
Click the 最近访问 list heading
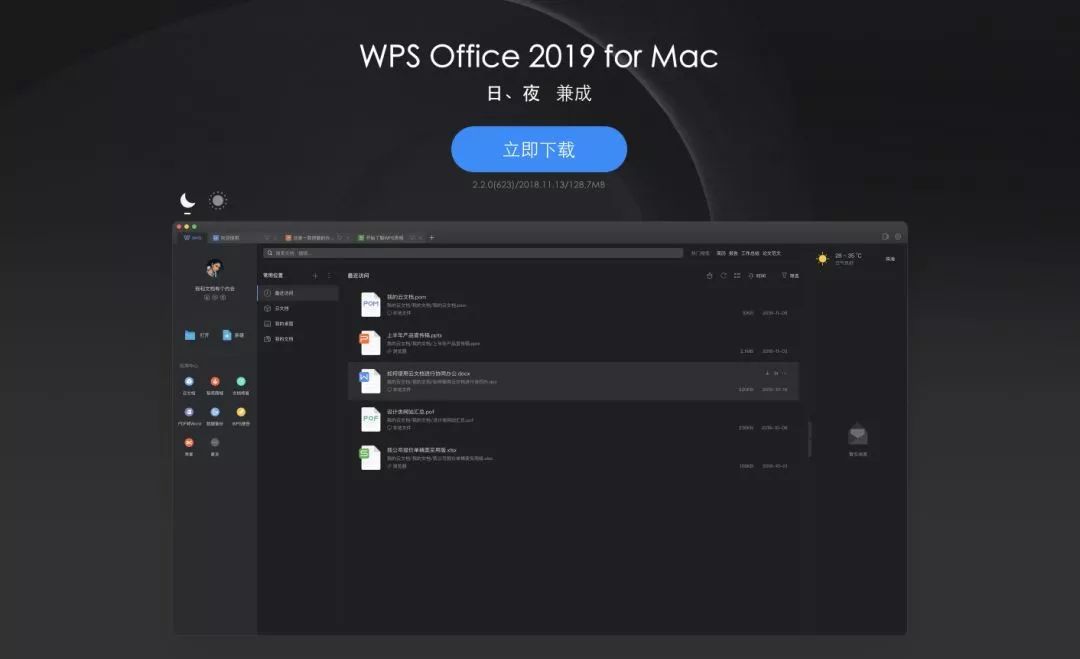[x=358, y=275]
